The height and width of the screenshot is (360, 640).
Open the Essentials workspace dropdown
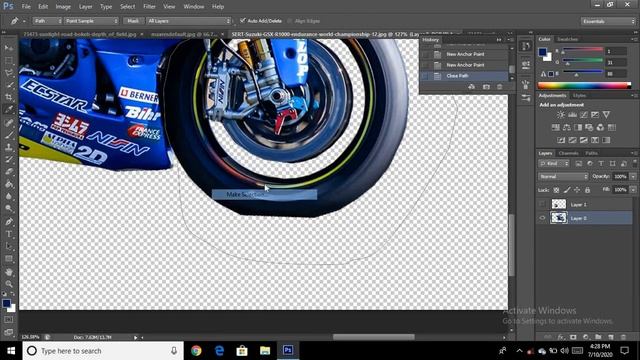coord(608,21)
